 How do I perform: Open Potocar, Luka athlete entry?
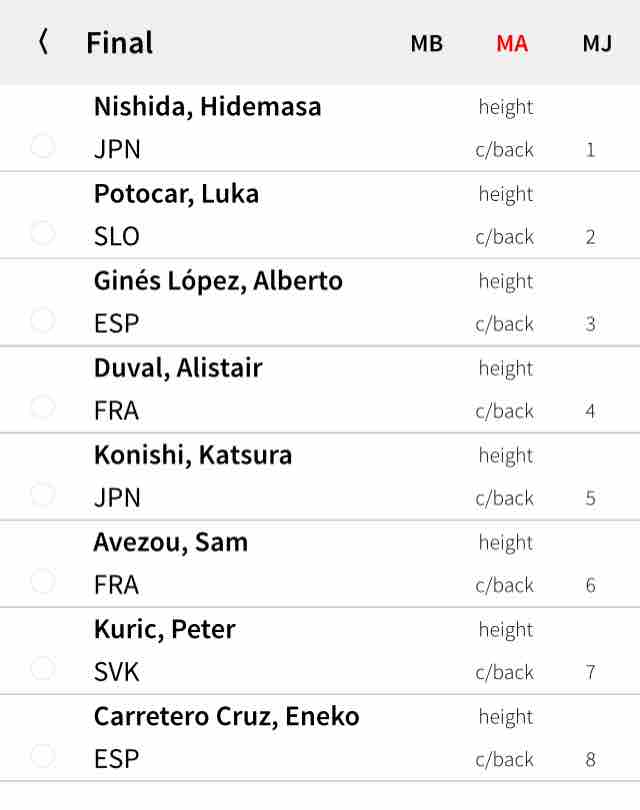(x=320, y=215)
